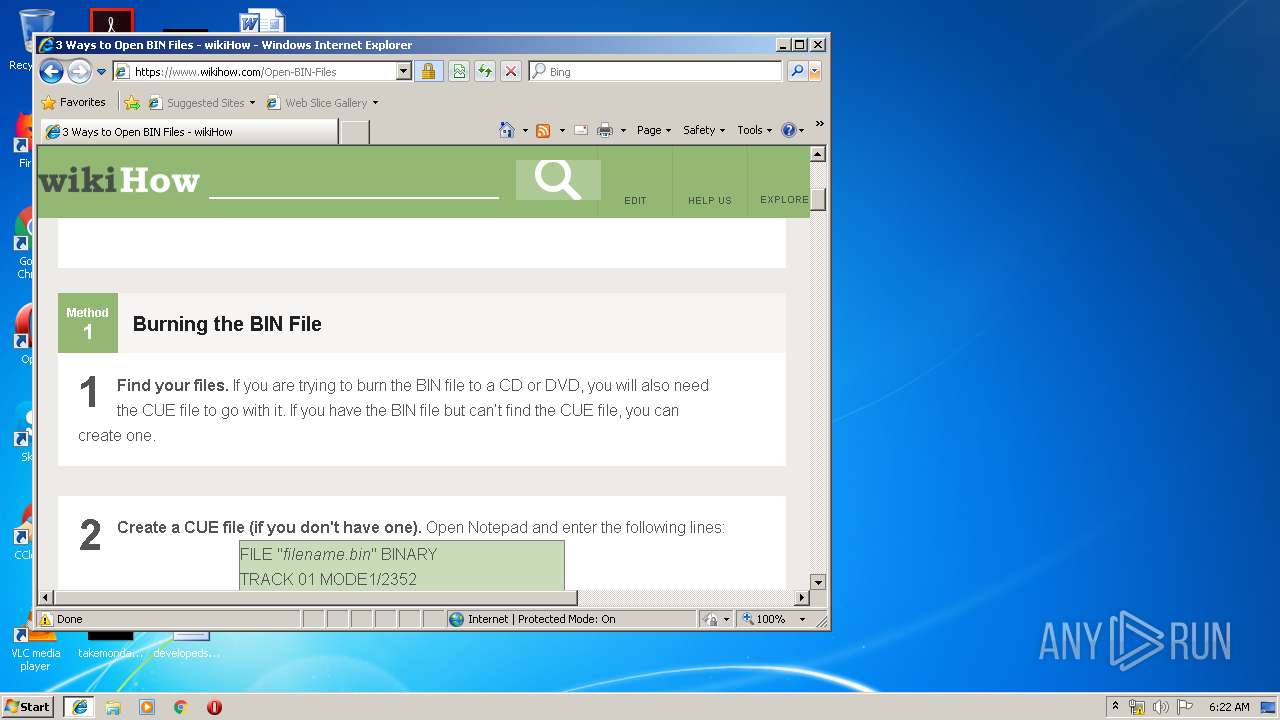Expand the Print dropdown arrow
Screen dimensions: 1280x720
(623, 130)
